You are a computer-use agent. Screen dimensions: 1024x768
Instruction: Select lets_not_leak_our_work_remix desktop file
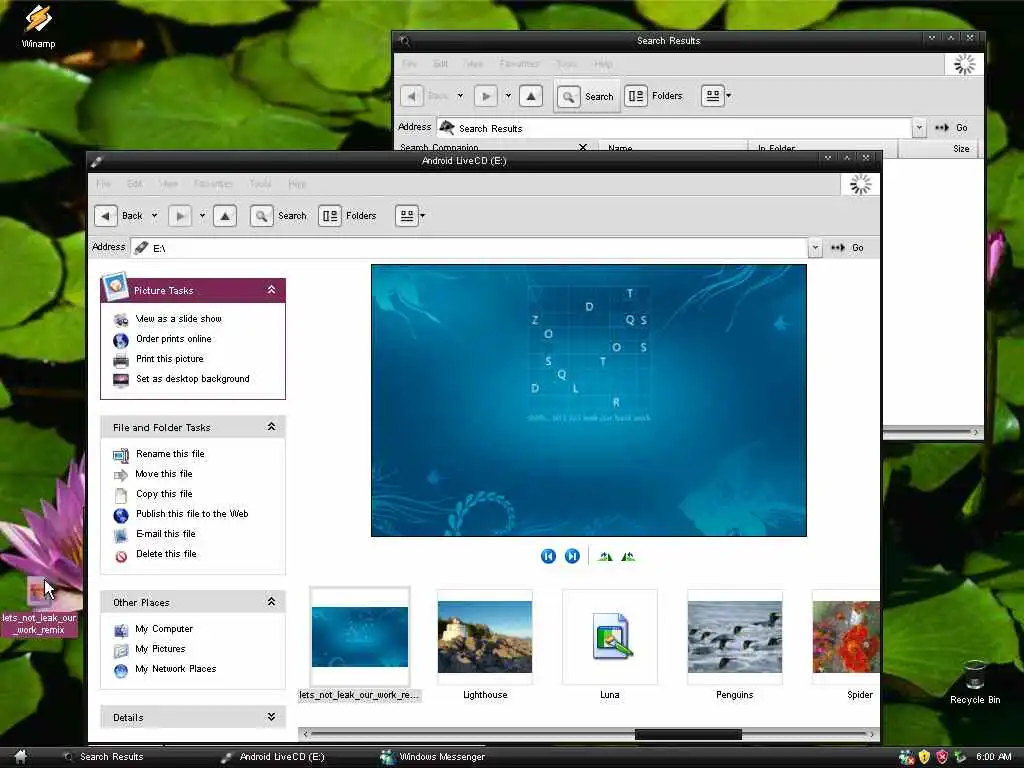tap(40, 607)
